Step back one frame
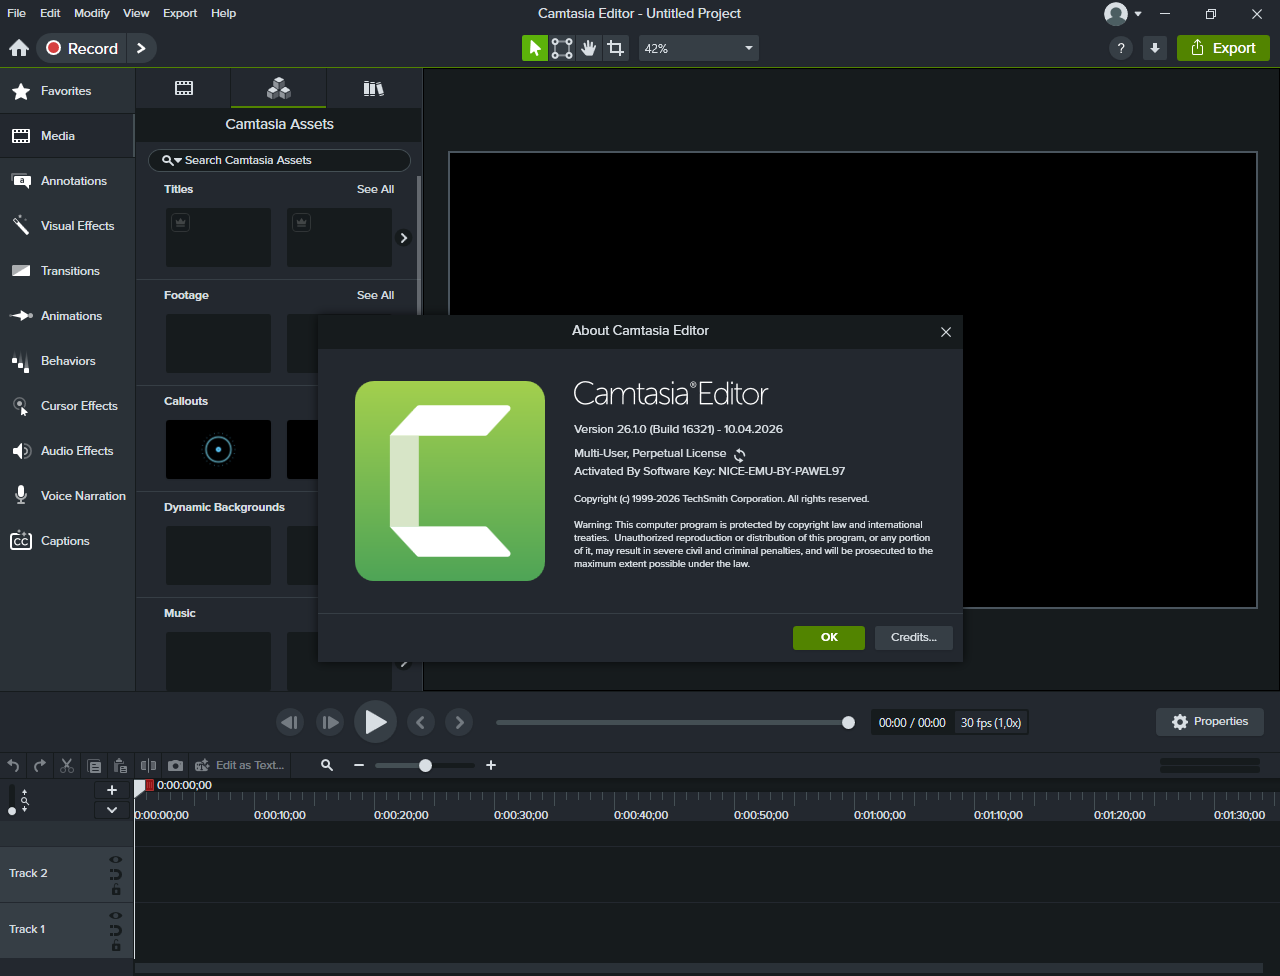The image size is (1280, 976). [x=290, y=722]
